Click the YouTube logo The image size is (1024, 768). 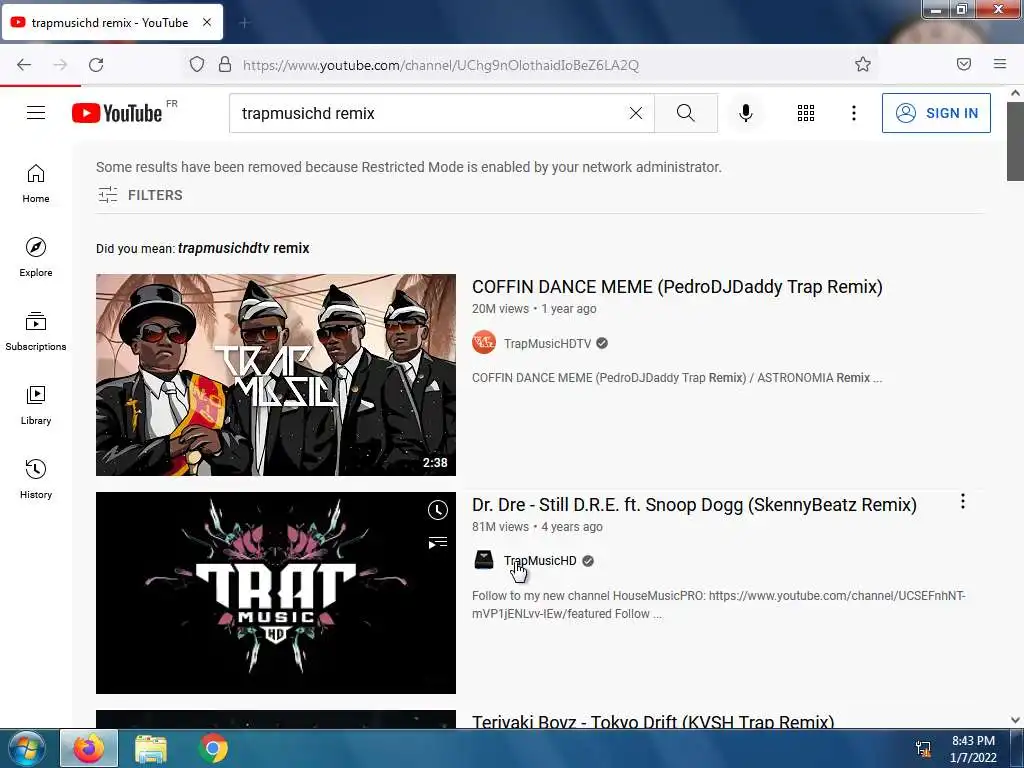(x=117, y=113)
